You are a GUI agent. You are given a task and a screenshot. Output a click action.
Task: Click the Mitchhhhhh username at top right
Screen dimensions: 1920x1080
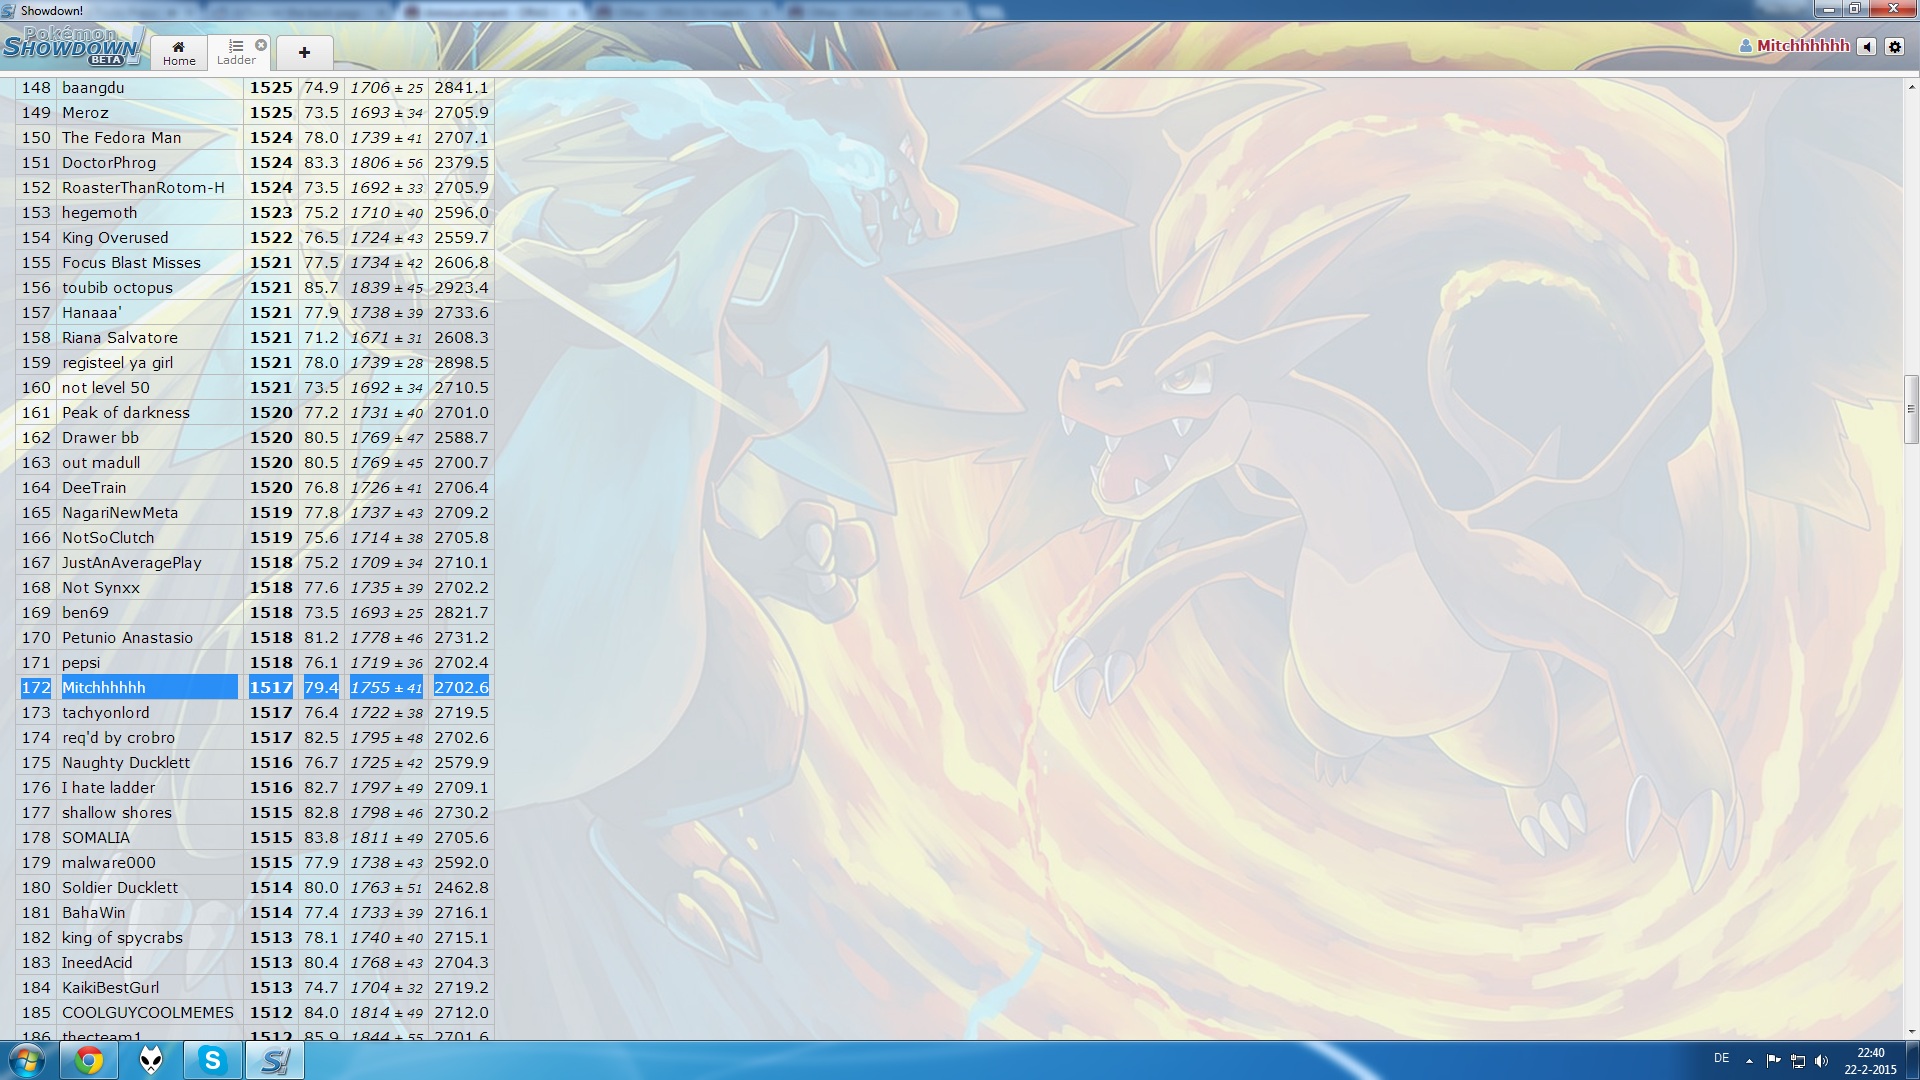coord(1802,46)
